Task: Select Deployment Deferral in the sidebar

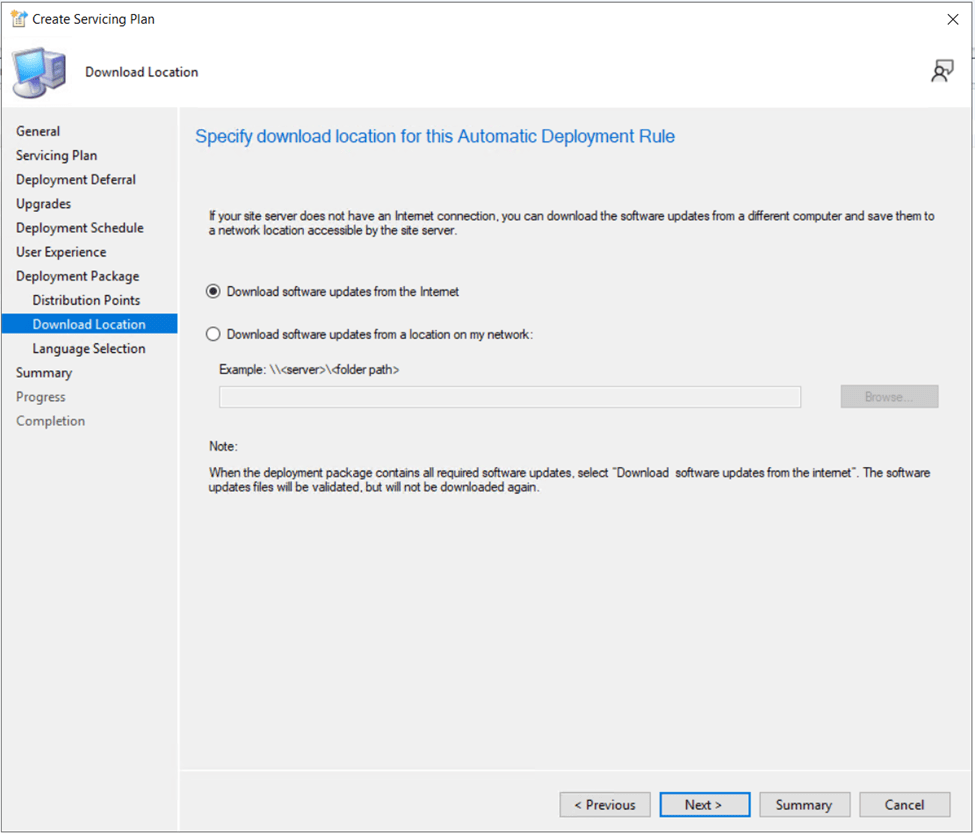Action: (76, 180)
